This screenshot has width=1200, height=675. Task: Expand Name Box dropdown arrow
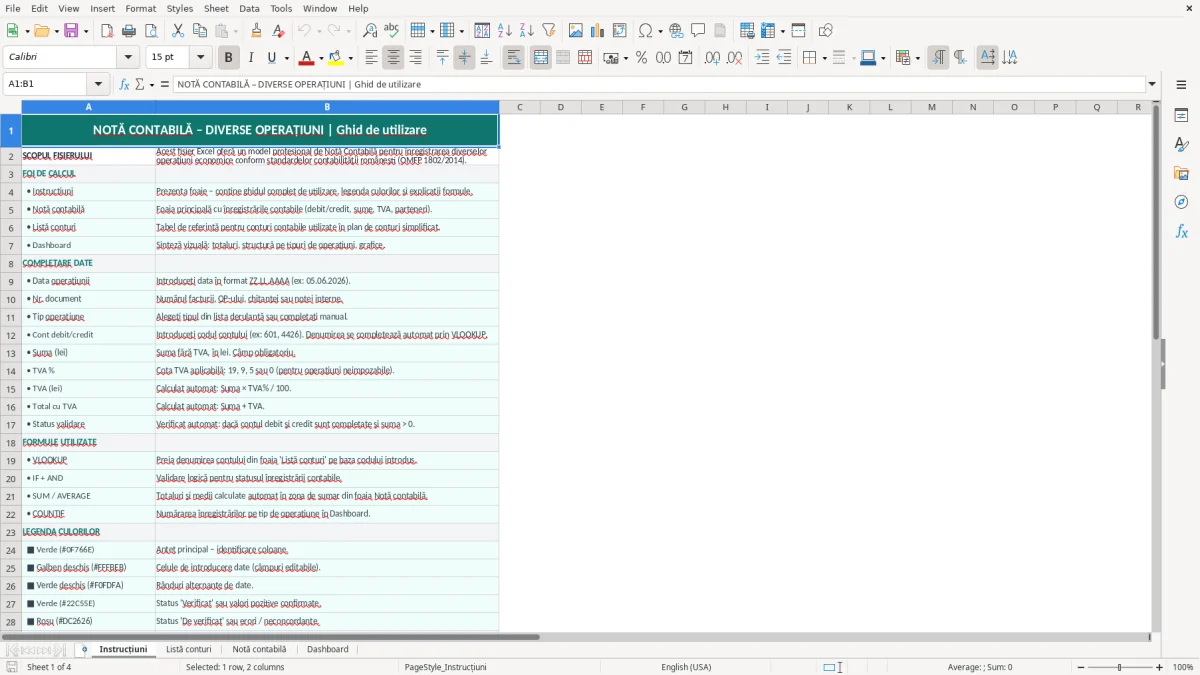coord(98,84)
